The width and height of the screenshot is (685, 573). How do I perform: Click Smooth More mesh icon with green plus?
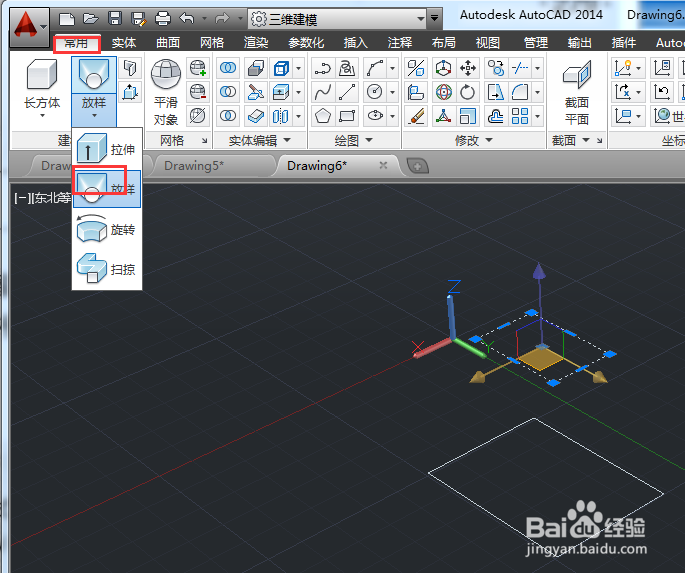(197, 68)
